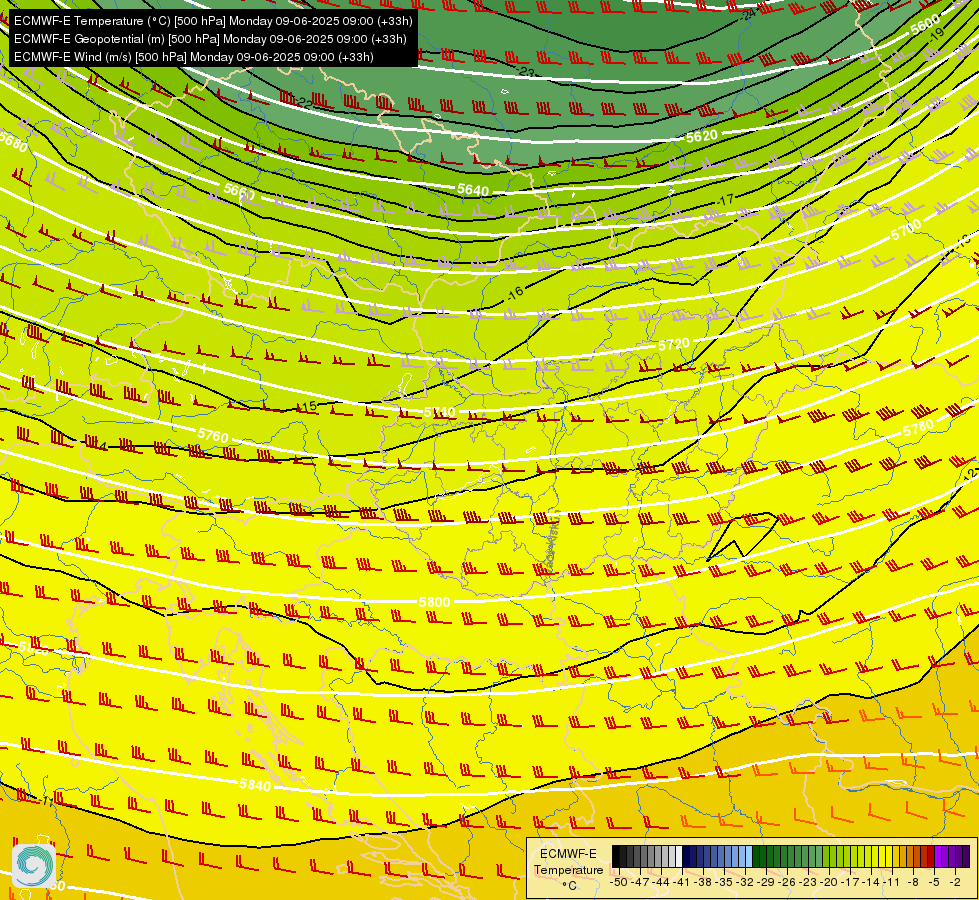
Task: Click the 5760 geopotential contour label
Action: point(213,435)
